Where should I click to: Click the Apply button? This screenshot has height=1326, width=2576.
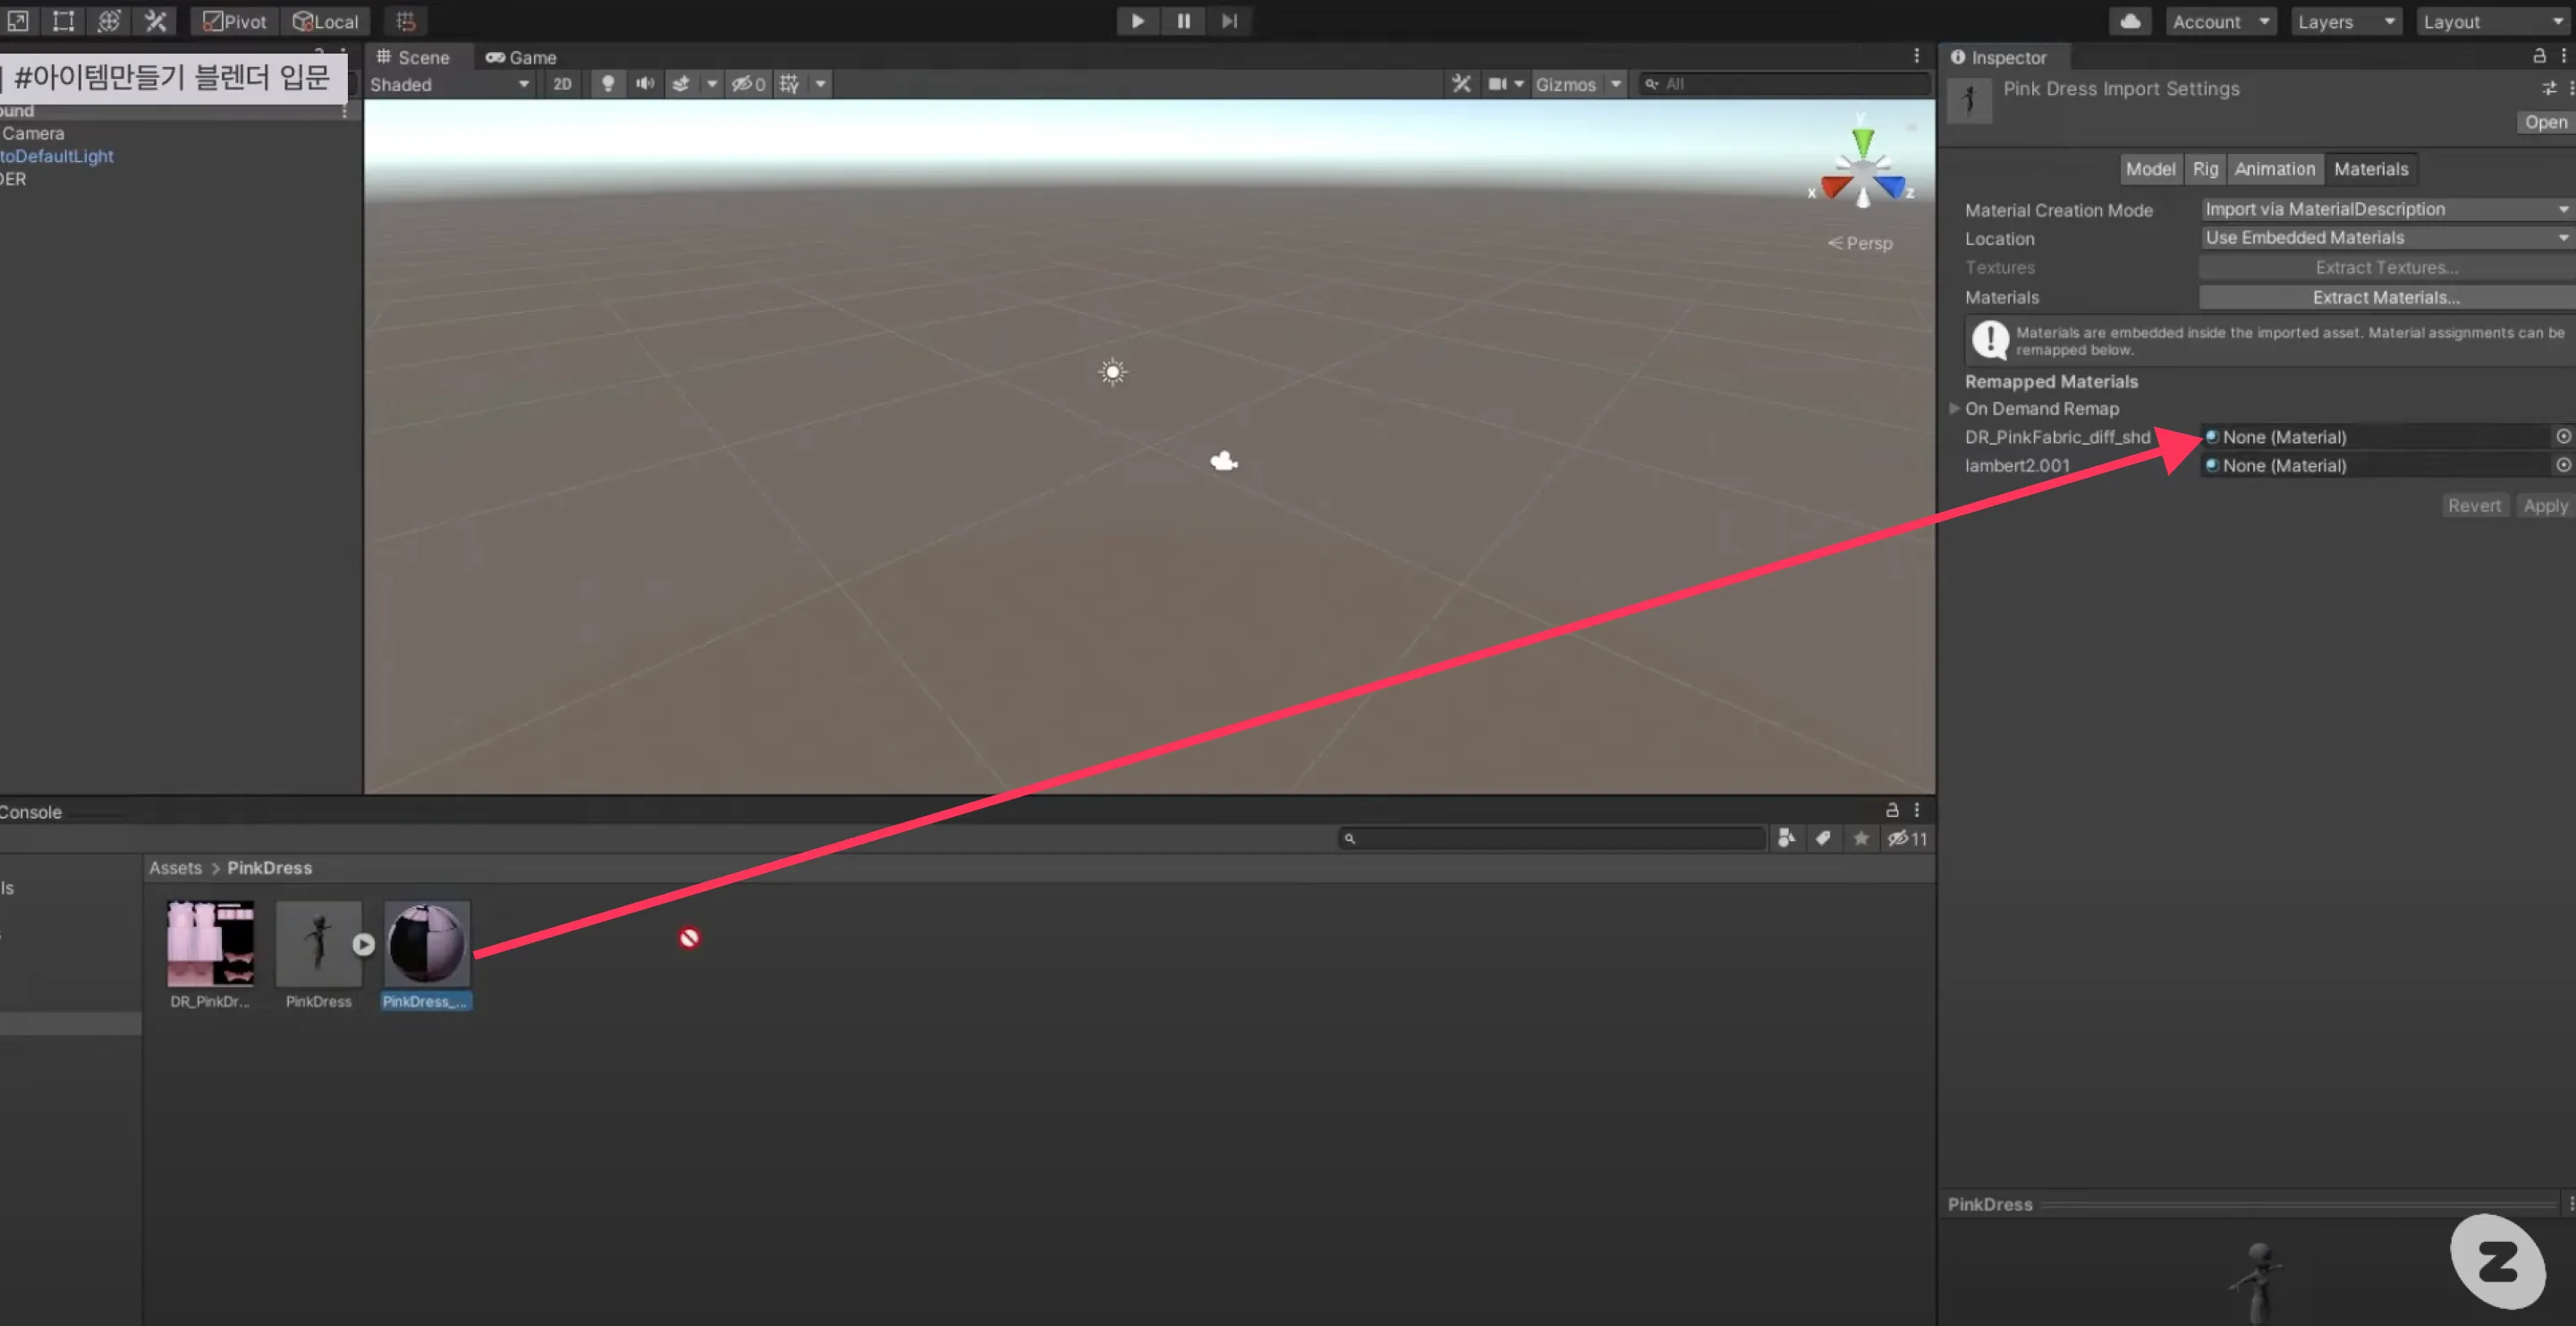[x=2545, y=505]
